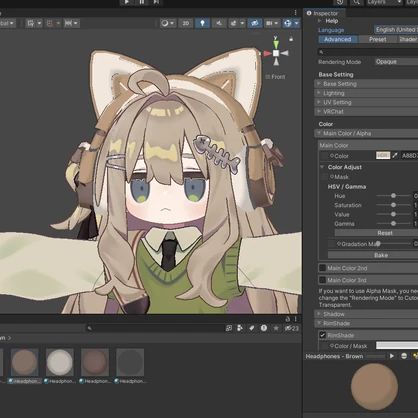
Task: Toggle the 2D view button
Action: pos(186,23)
